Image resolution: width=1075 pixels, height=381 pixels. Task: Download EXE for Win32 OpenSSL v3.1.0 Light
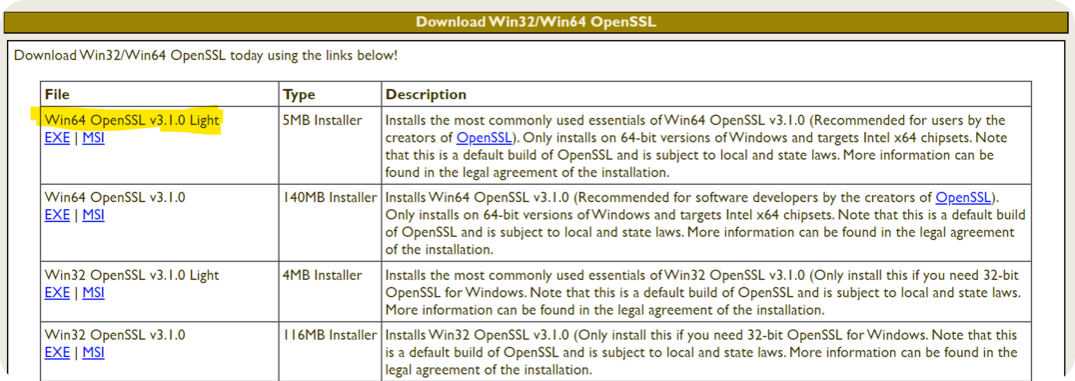click(x=57, y=293)
